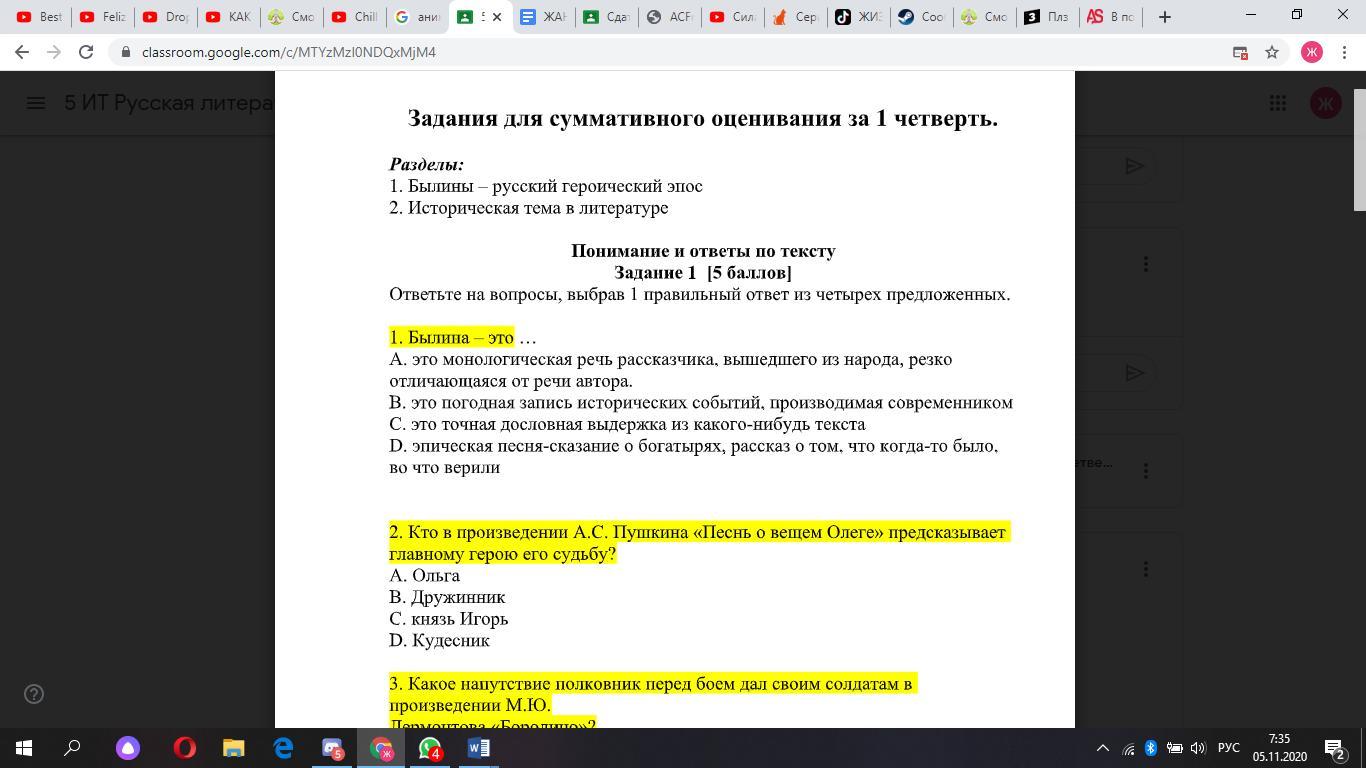Reload the current page
The width and height of the screenshot is (1366, 768).
pos(86,52)
